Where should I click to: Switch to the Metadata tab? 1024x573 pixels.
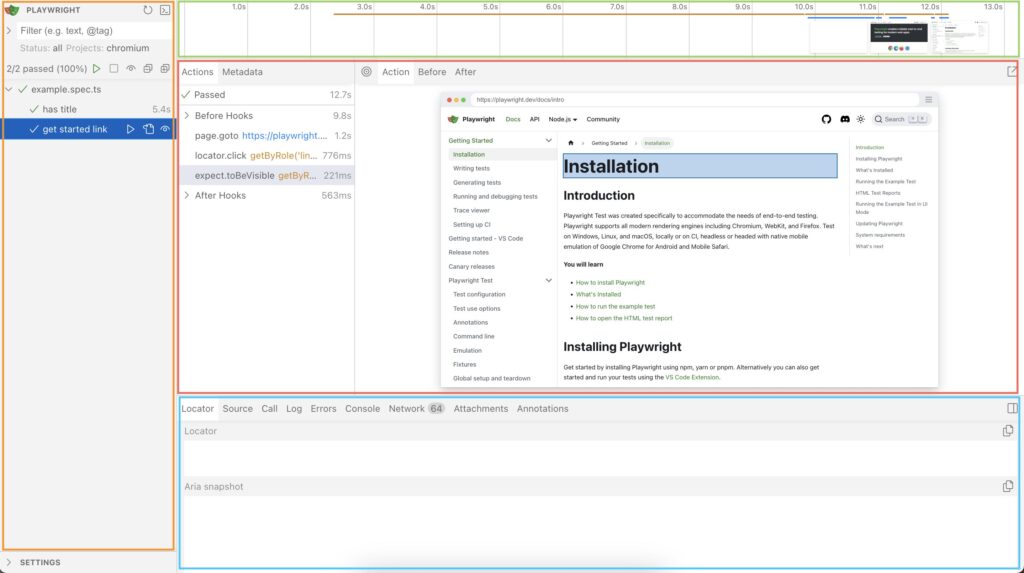(x=242, y=72)
